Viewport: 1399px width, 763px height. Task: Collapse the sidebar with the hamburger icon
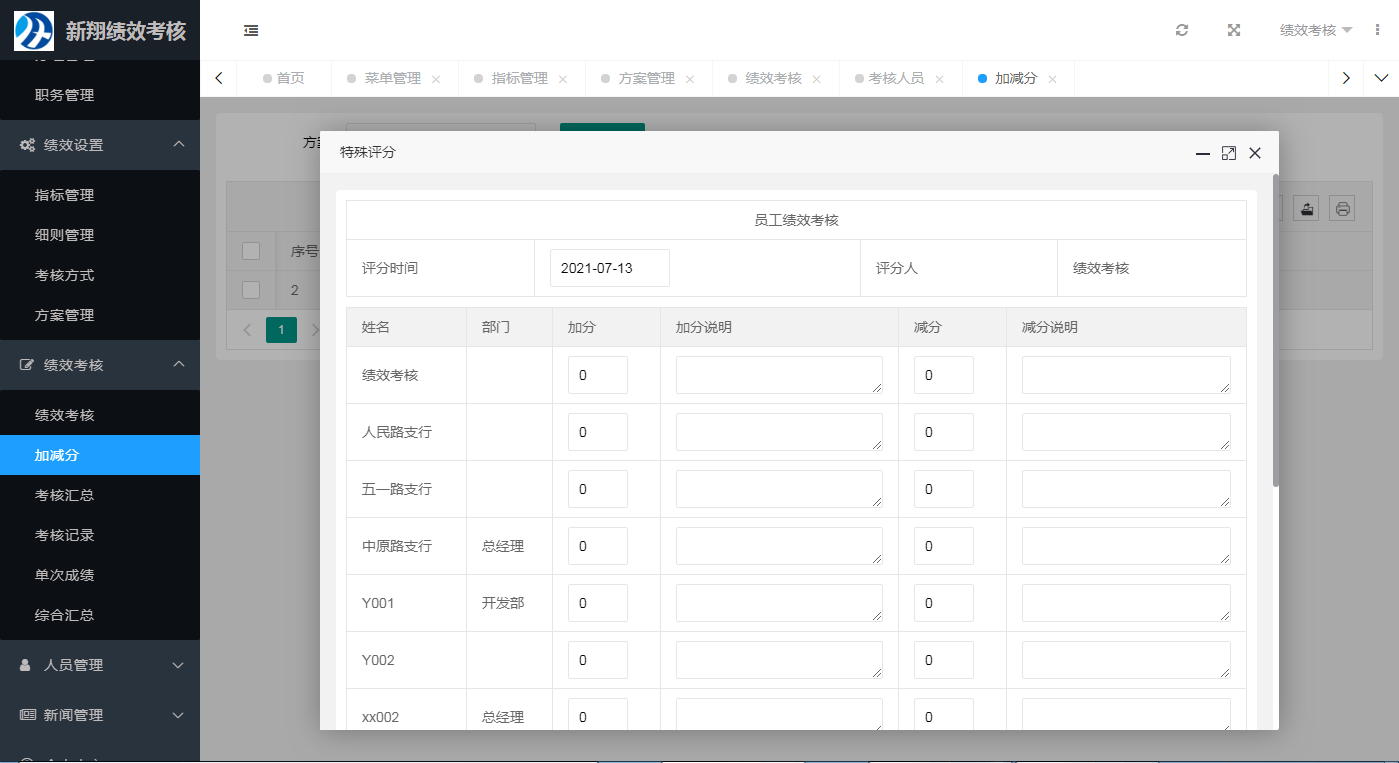pos(250,31)
